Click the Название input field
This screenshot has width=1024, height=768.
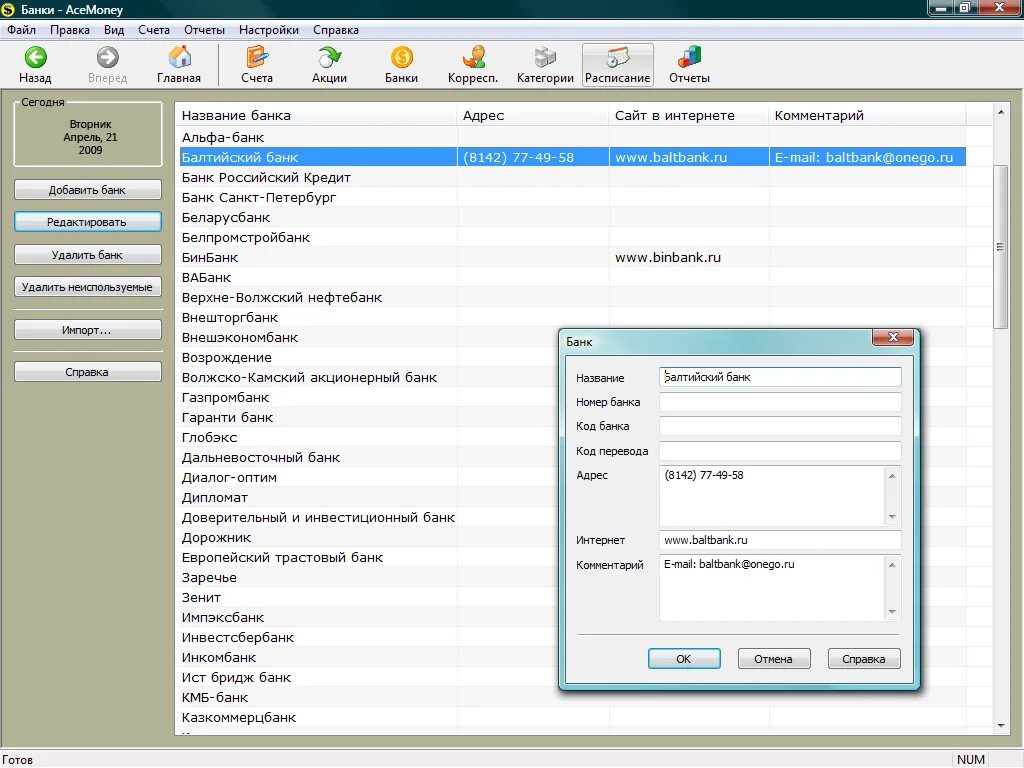780,377
